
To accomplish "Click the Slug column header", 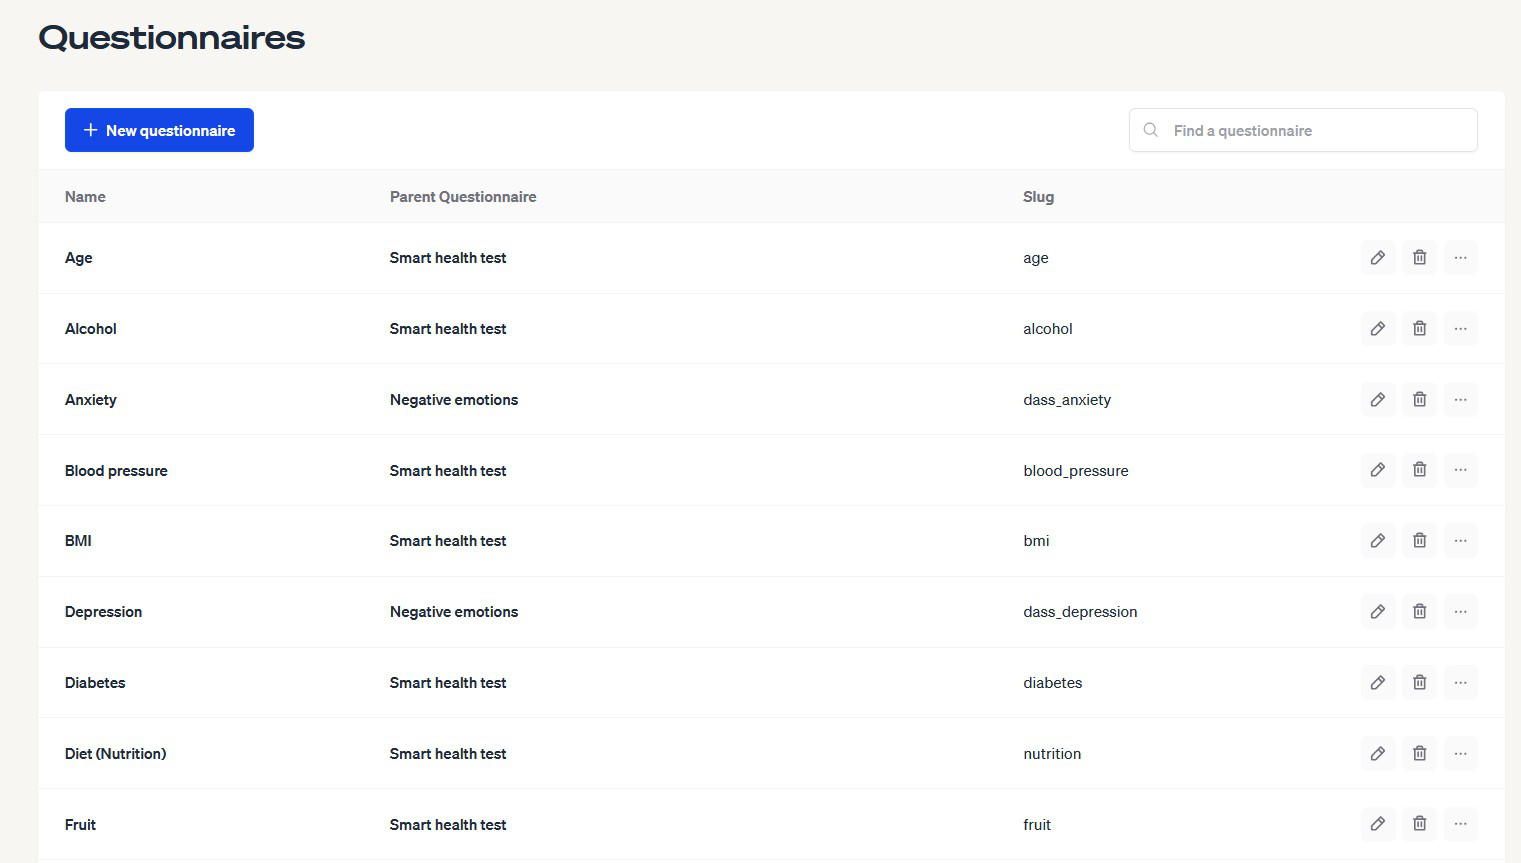I will coord(1038,196).
